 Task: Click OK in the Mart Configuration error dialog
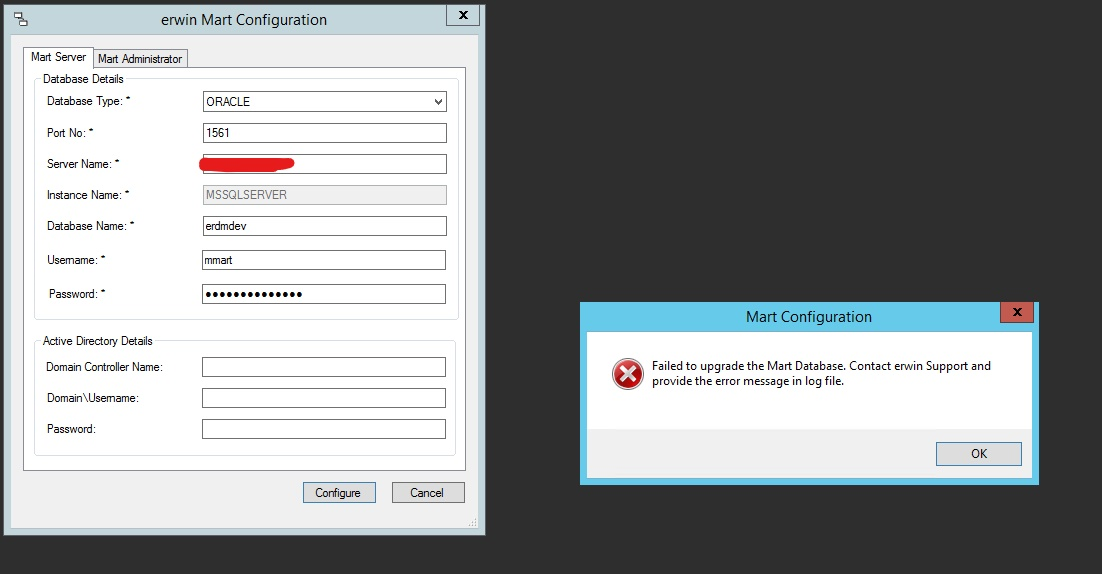(979, 454)
